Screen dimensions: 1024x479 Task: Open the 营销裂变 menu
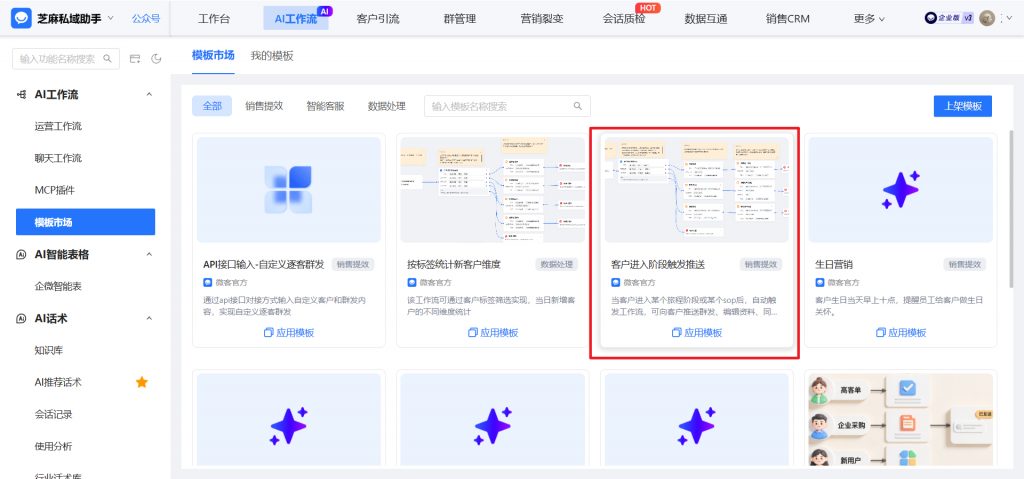coord(542,19)
